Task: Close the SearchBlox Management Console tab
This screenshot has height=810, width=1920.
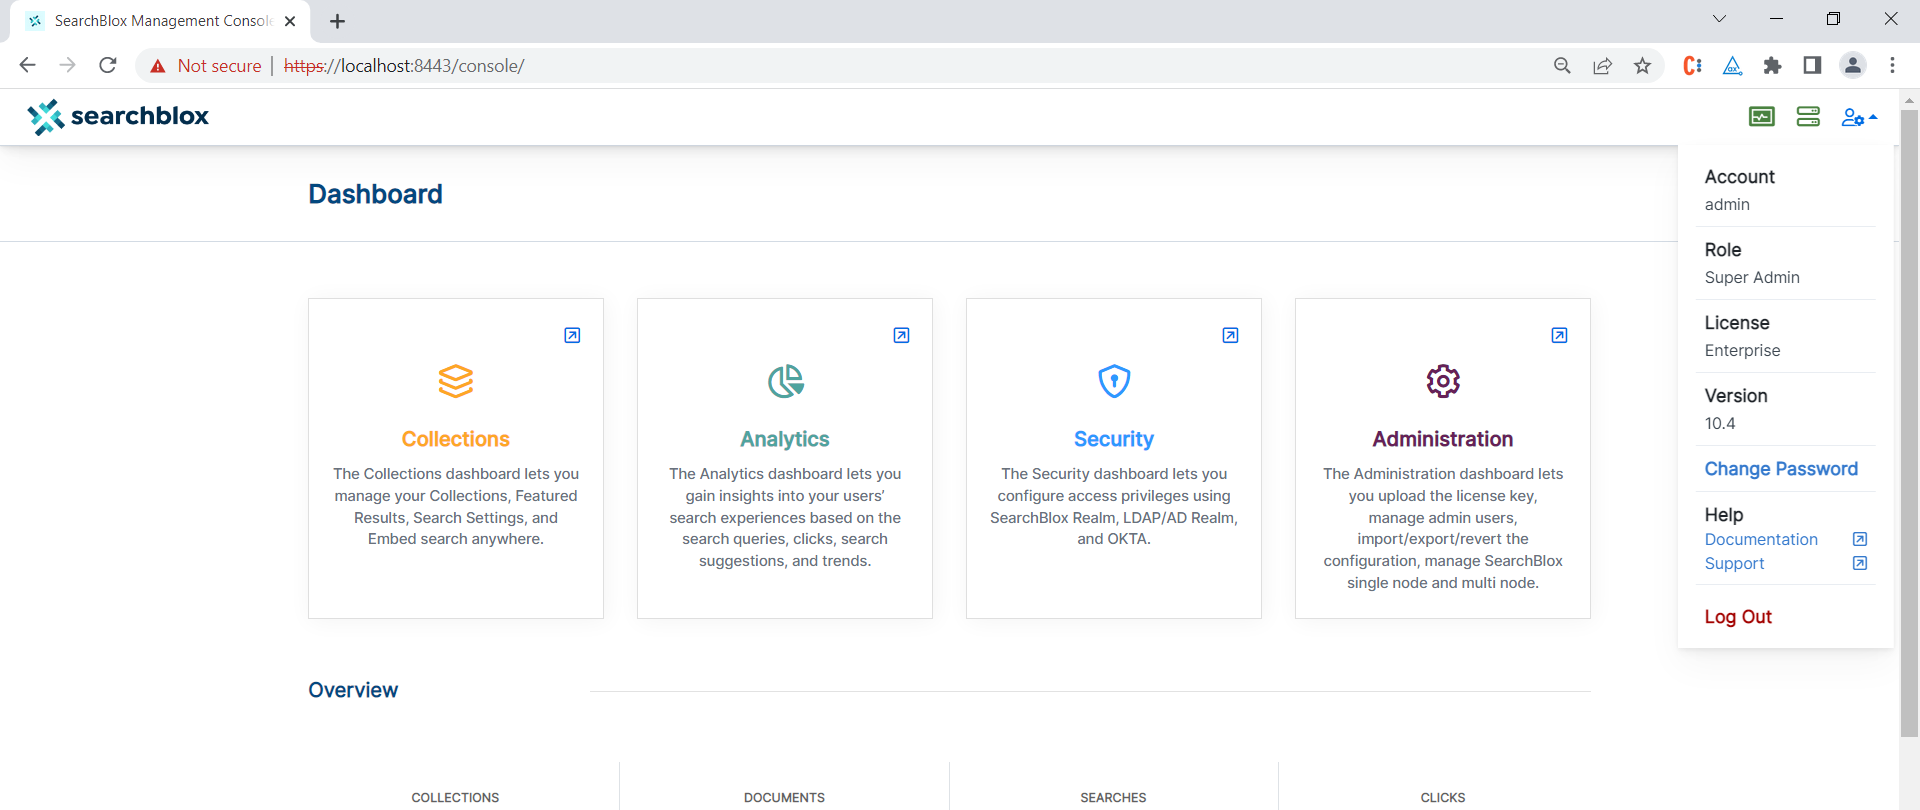Action: point(290,21)
